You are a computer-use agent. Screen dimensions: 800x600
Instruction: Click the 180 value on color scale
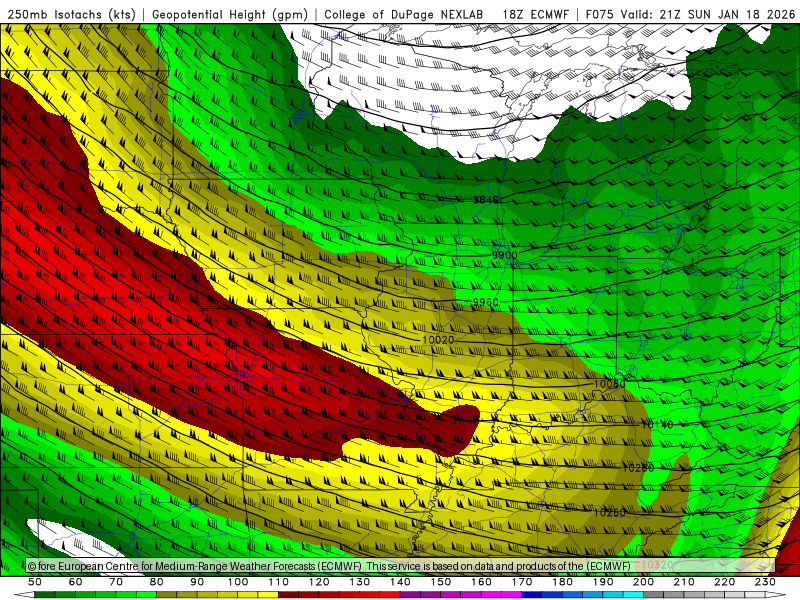click(562, 582)
